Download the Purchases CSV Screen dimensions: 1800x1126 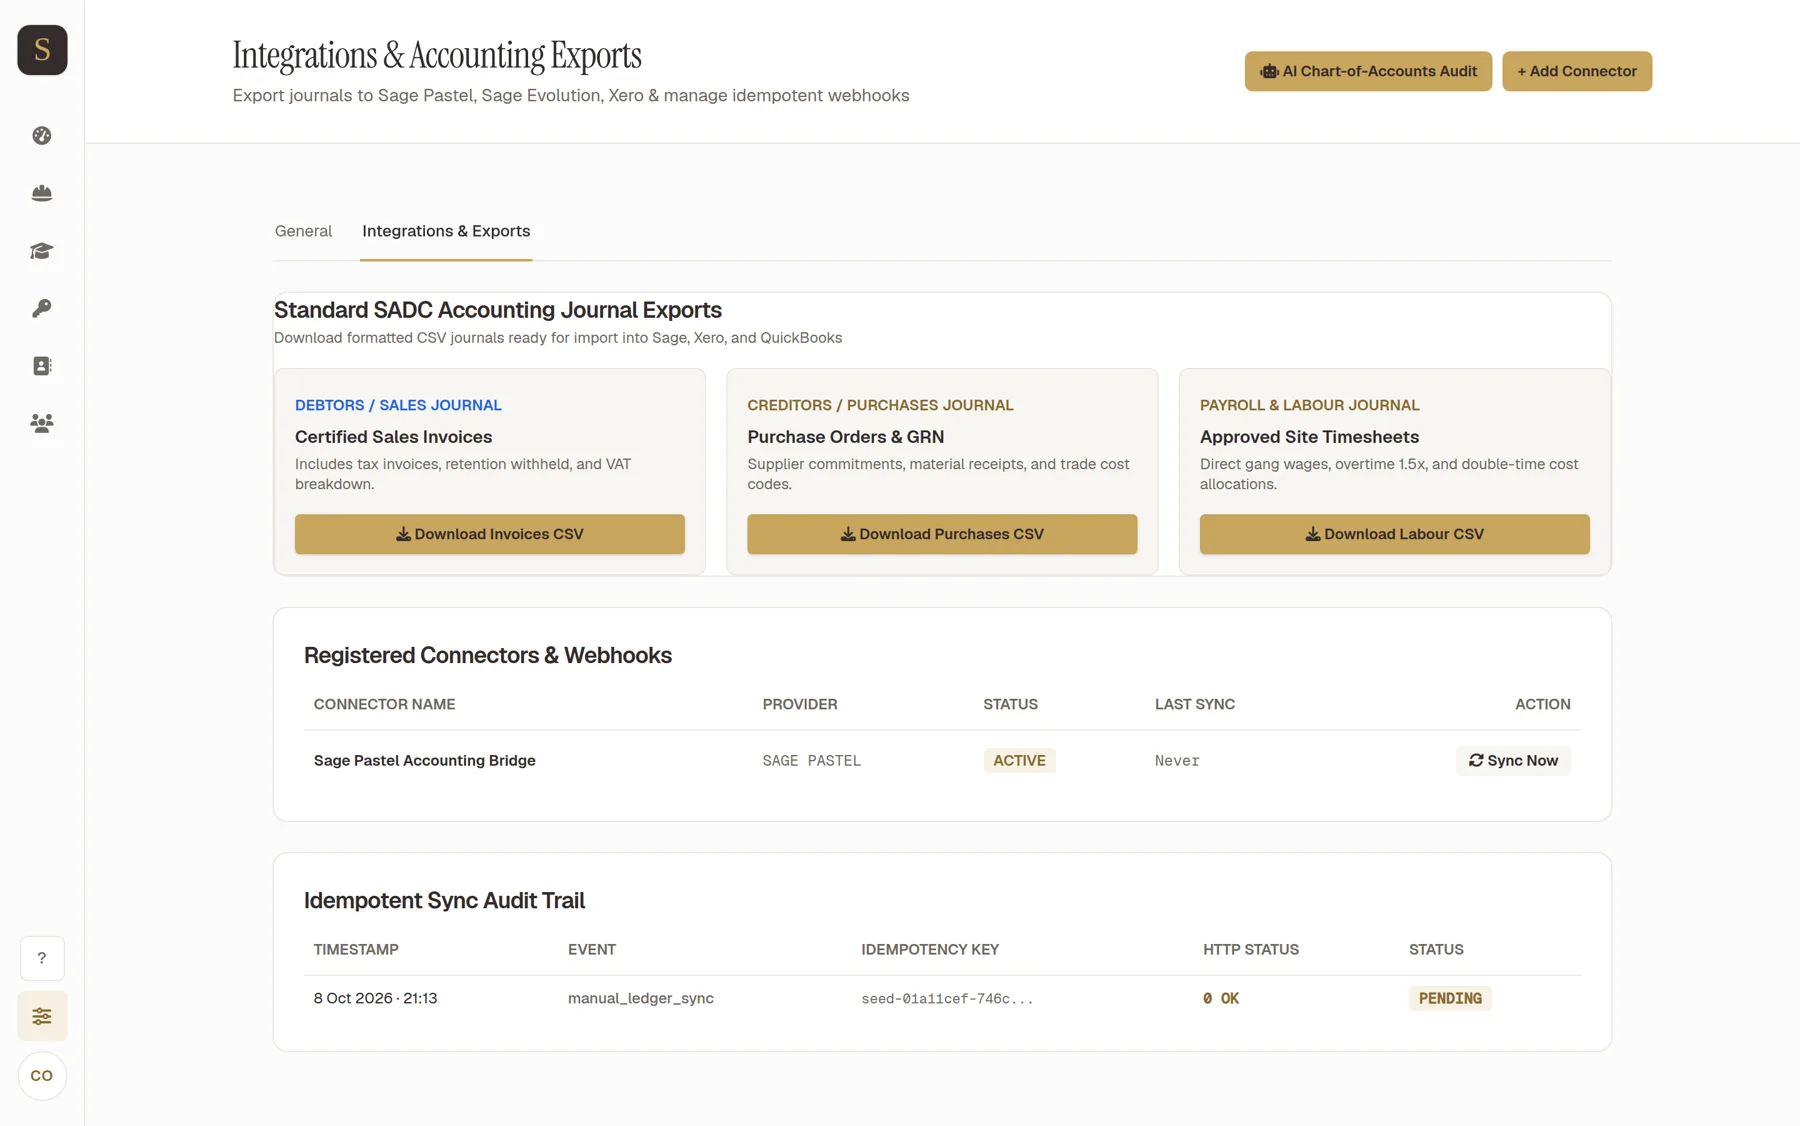(x=942, y=534)
